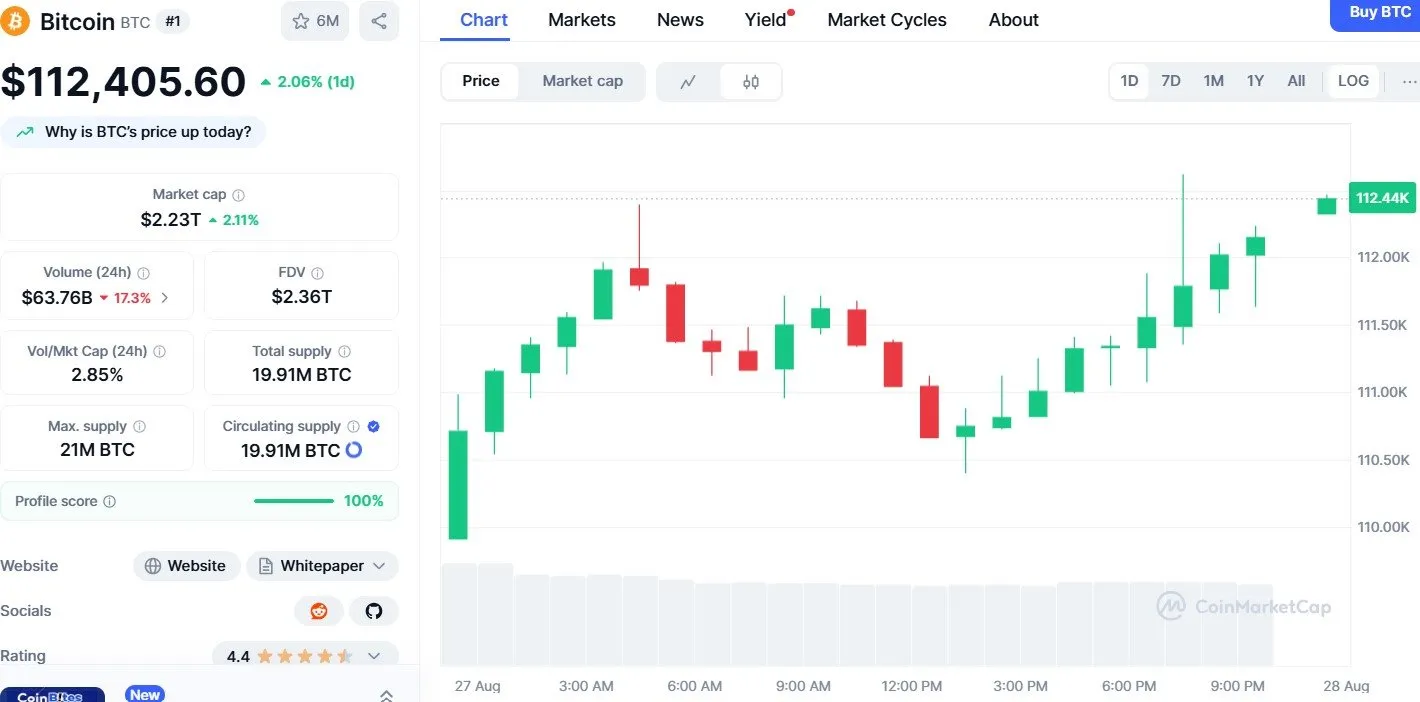The image size is (1420, 702).
Task: Click "Why is BTC's price up today?"
Action: point(135,132)
